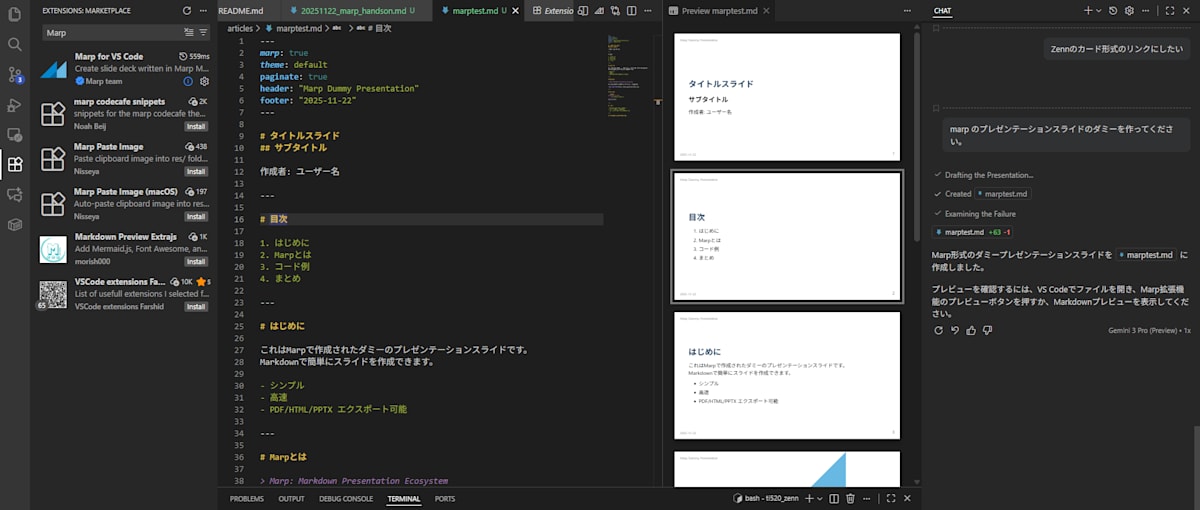Clear extensions search results
The image size is (1200, 510).
click(x=188, y=32)
